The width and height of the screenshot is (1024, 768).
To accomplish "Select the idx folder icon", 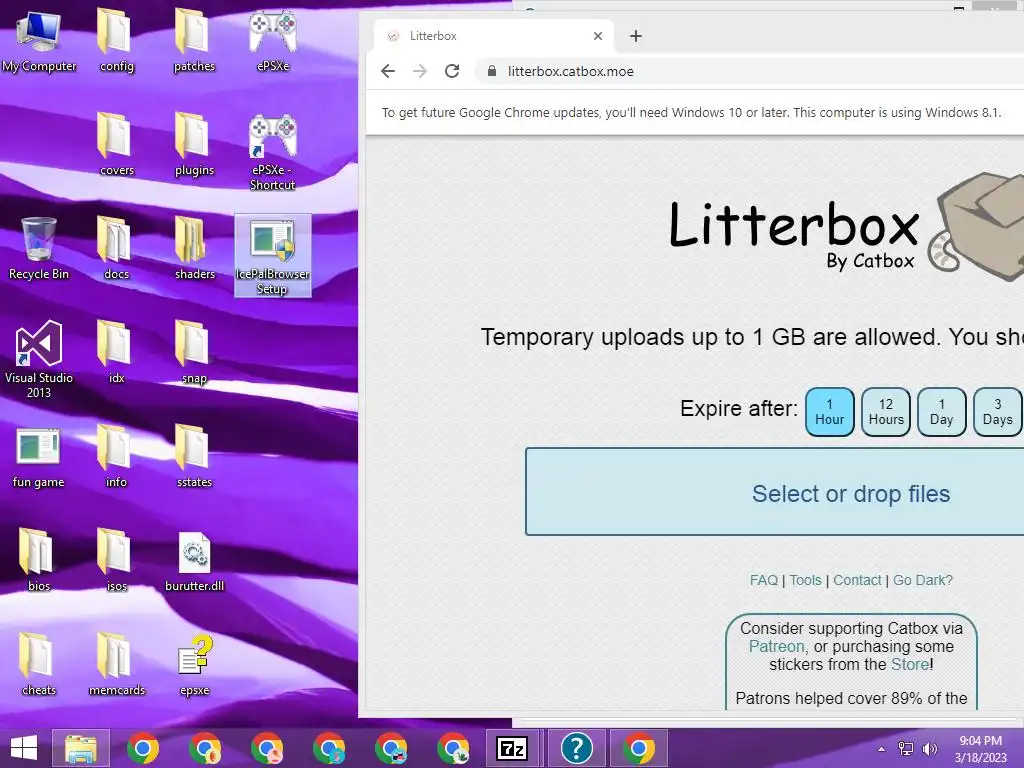I will pyautogui.click(x=116, y=351).
